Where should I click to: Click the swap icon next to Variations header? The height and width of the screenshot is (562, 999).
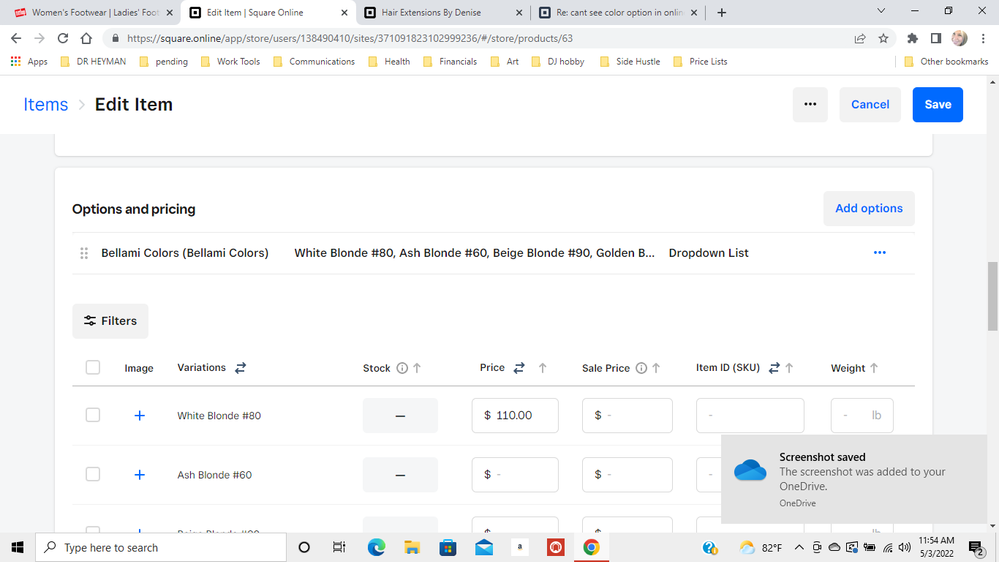point(240,368)
